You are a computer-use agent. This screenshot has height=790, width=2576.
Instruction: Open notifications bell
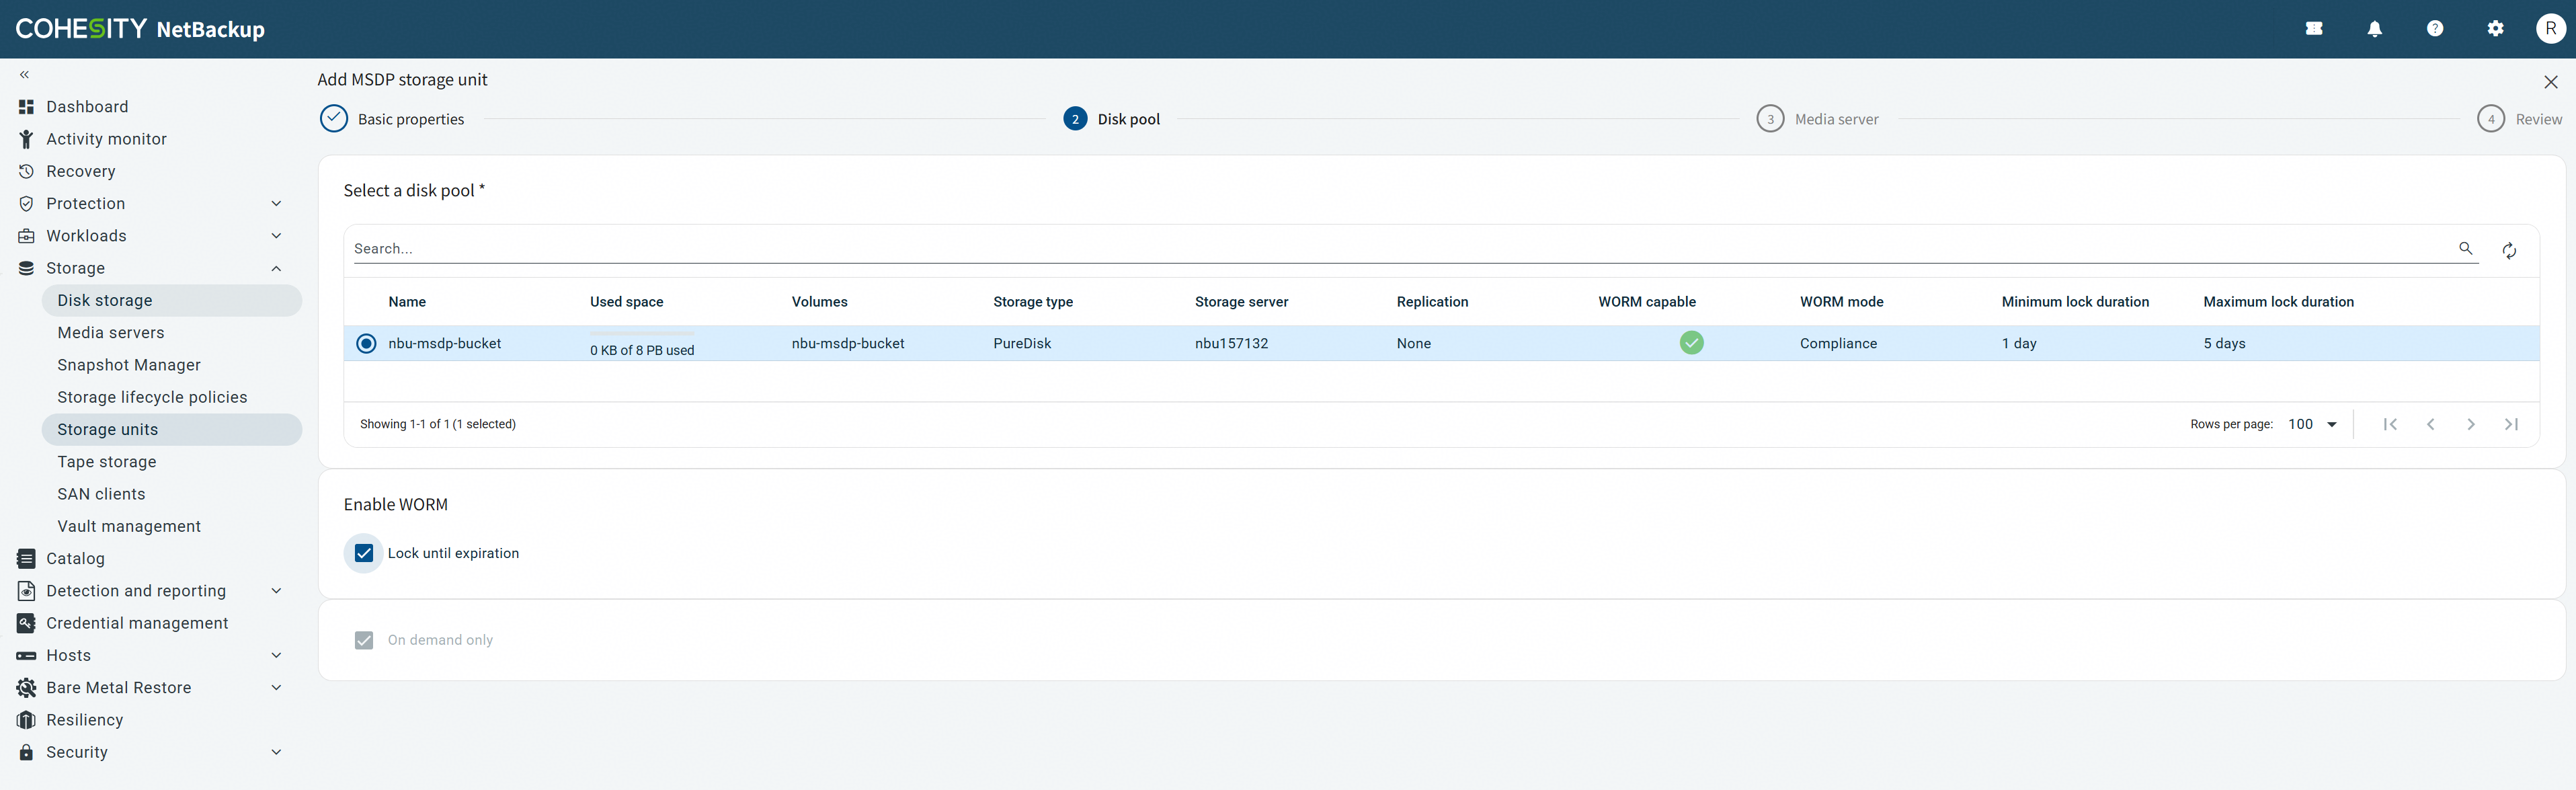click(x=2374, y=29)
